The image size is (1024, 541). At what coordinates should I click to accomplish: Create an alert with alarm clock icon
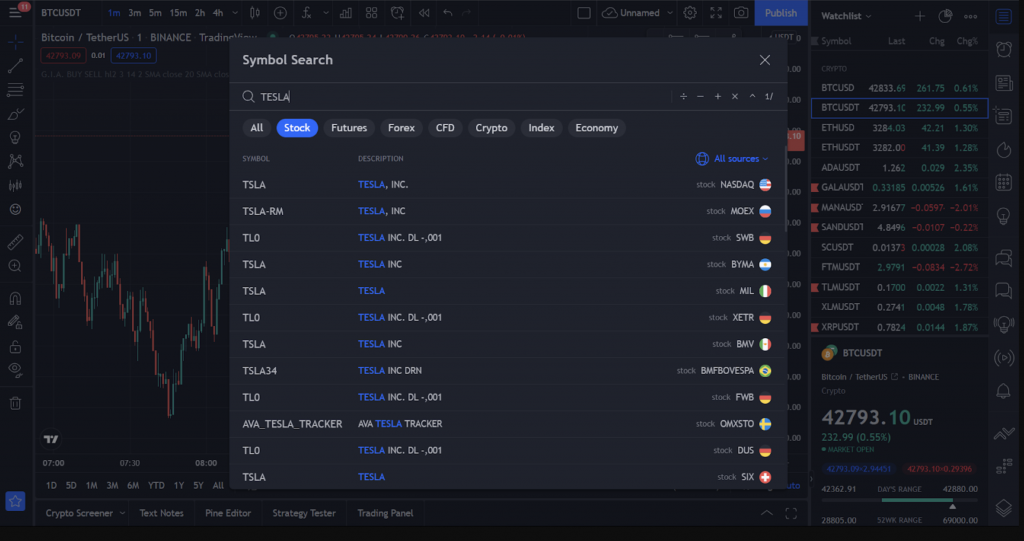tap(397, 12)
